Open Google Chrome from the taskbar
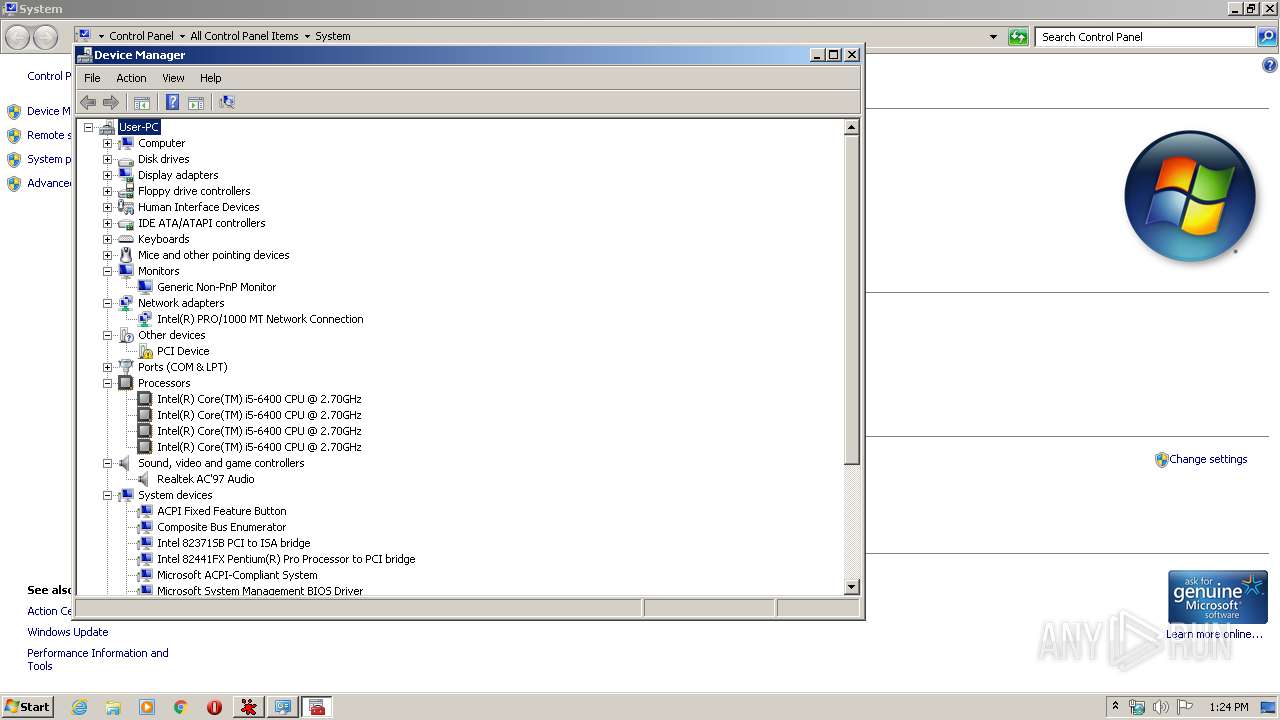 pyautogui.click(x=180, y=707)
